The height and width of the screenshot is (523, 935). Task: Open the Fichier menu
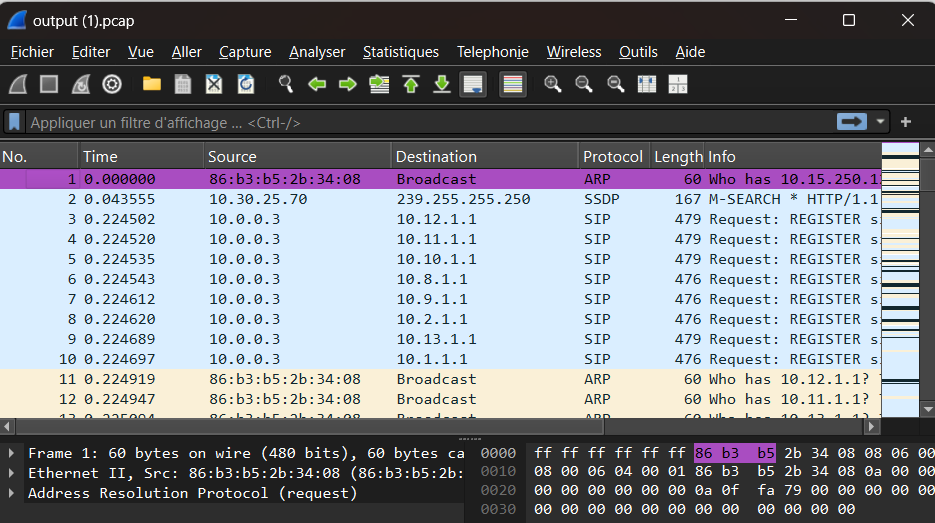32,52
